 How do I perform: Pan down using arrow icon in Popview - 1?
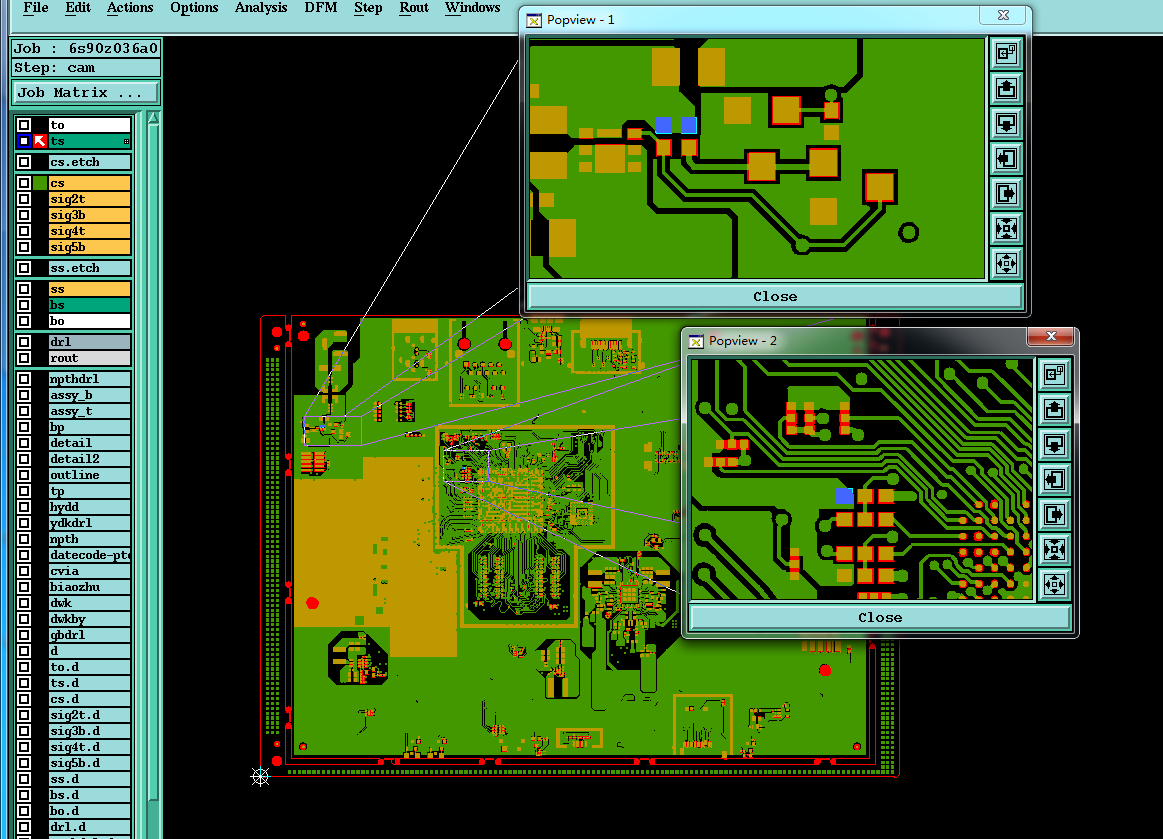(1006, 123)
